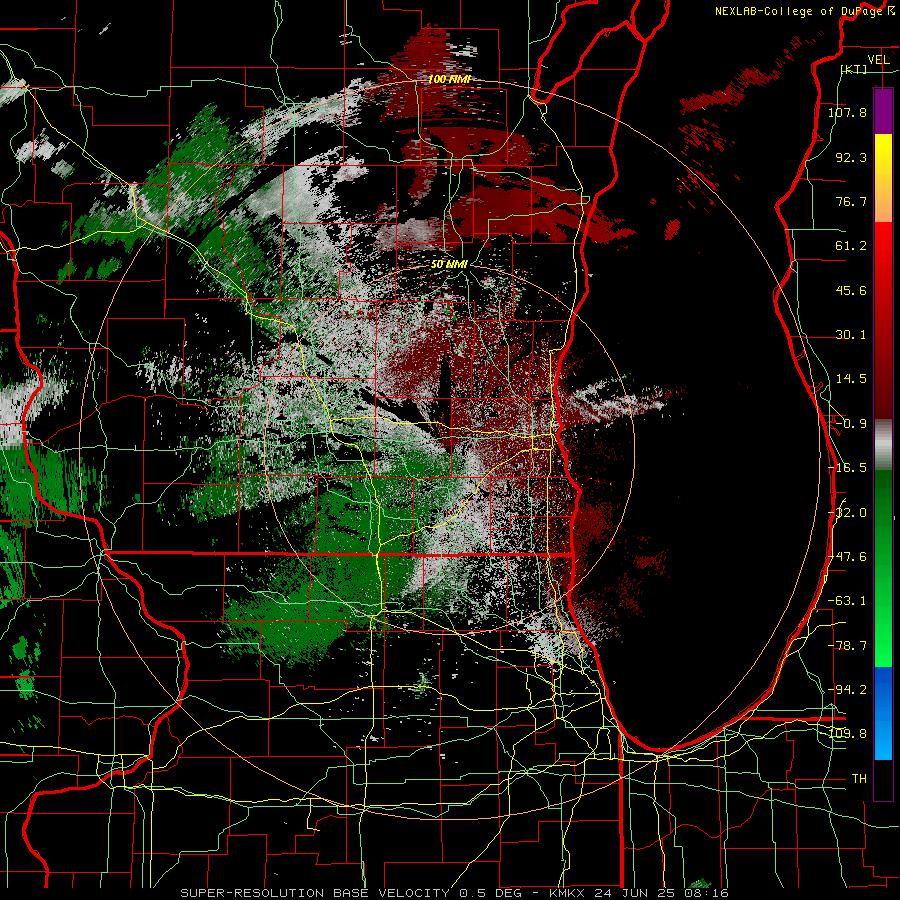This screenshot has height=900, width=900.
Task: Click the VEL legend heading
Action: click(x=878, y=60)
